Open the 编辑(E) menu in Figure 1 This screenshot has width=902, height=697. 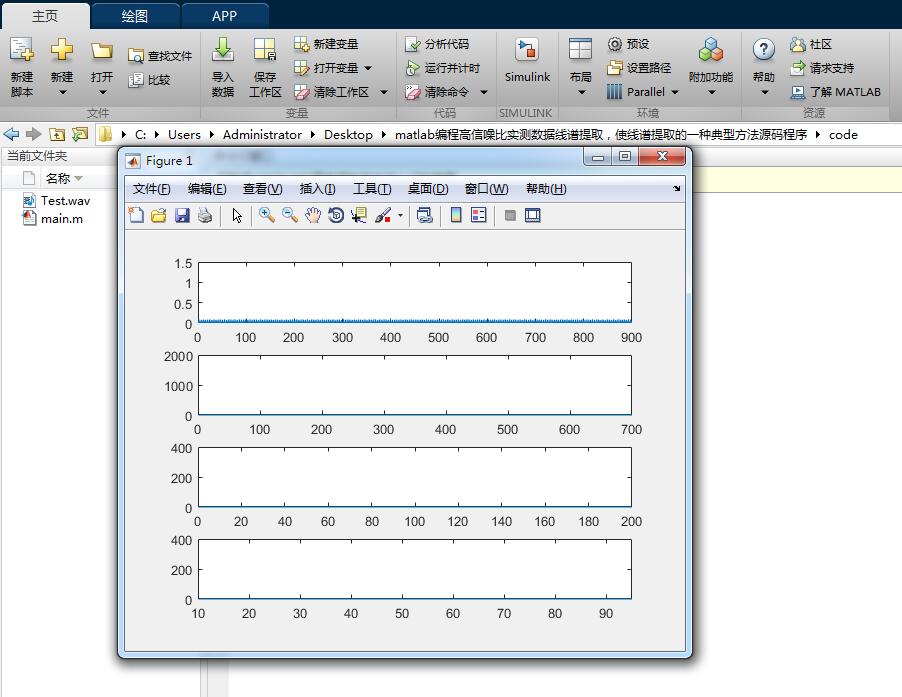207,189
